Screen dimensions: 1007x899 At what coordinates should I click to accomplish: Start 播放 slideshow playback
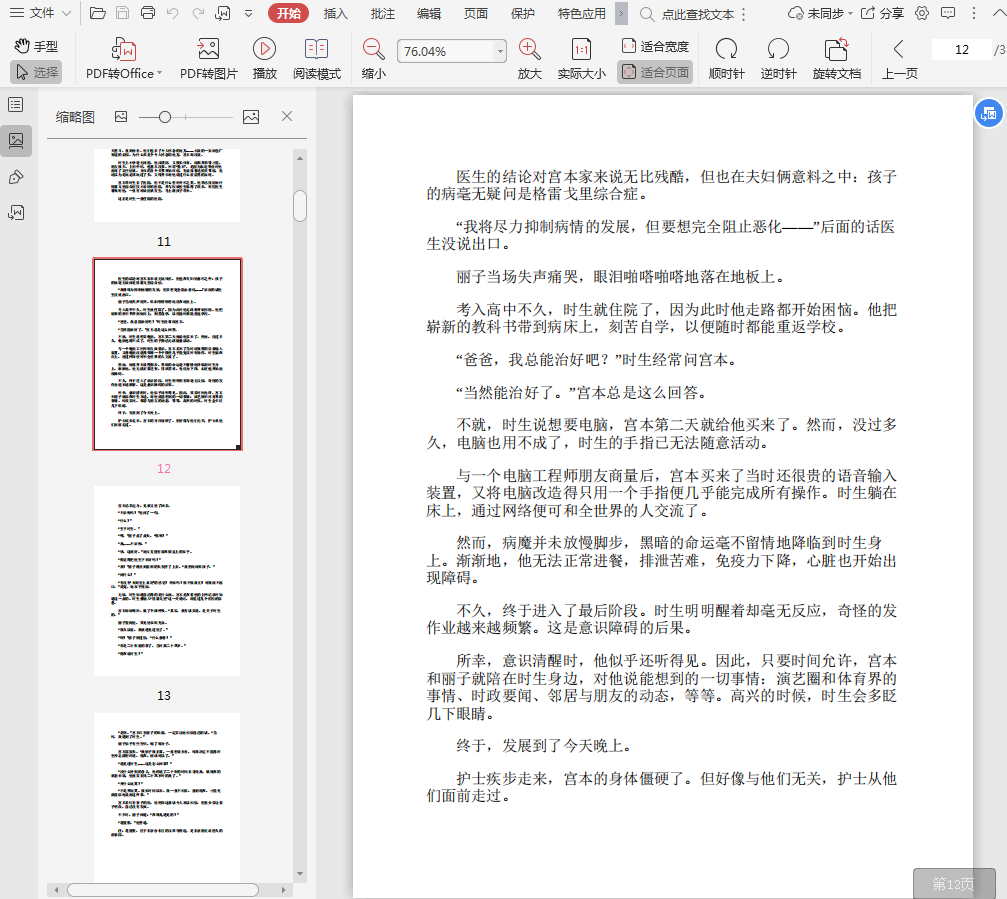tap(265, 58)
